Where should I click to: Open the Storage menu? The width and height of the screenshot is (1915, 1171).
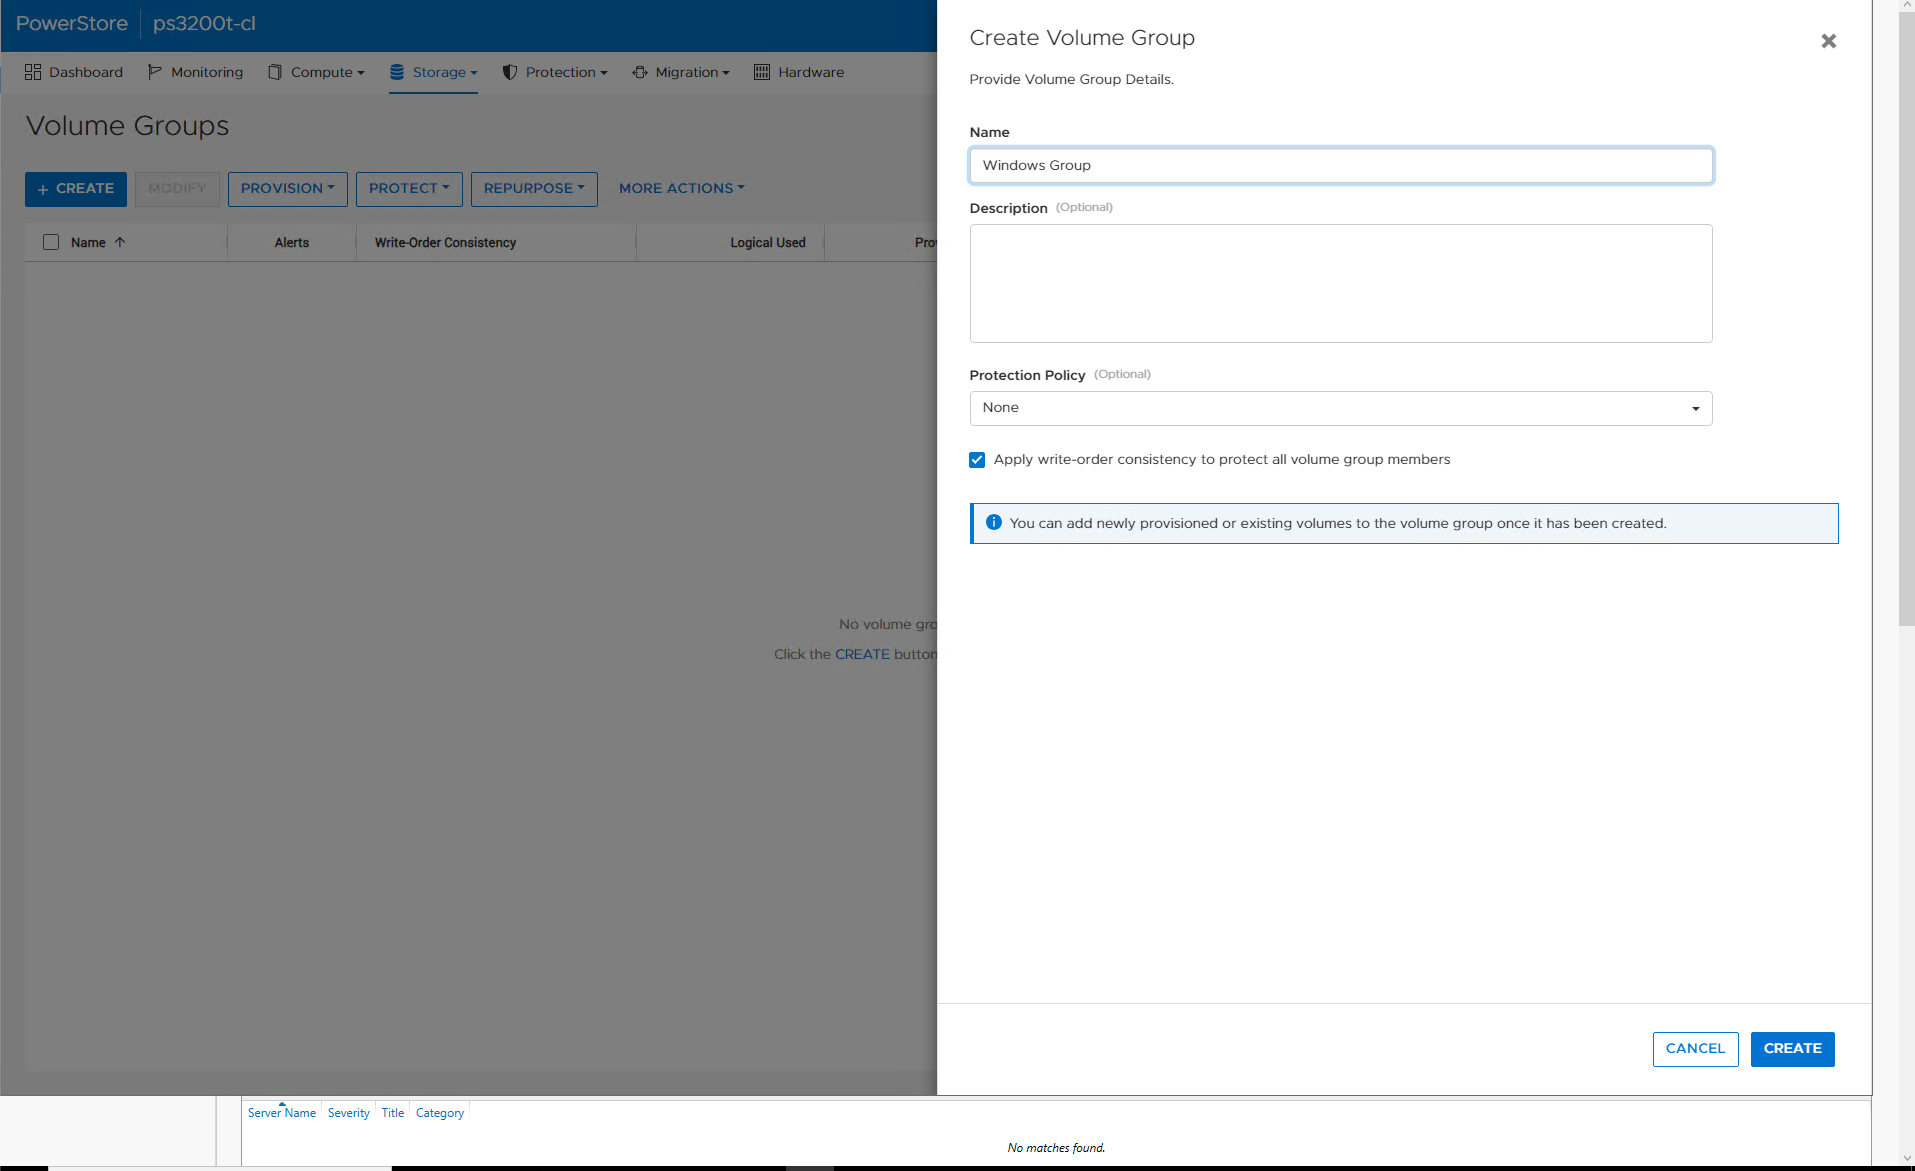click(x=434, y=72)
